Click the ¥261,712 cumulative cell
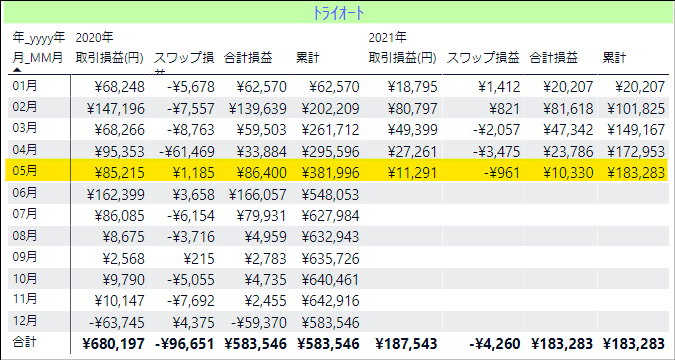 [330, 130]
